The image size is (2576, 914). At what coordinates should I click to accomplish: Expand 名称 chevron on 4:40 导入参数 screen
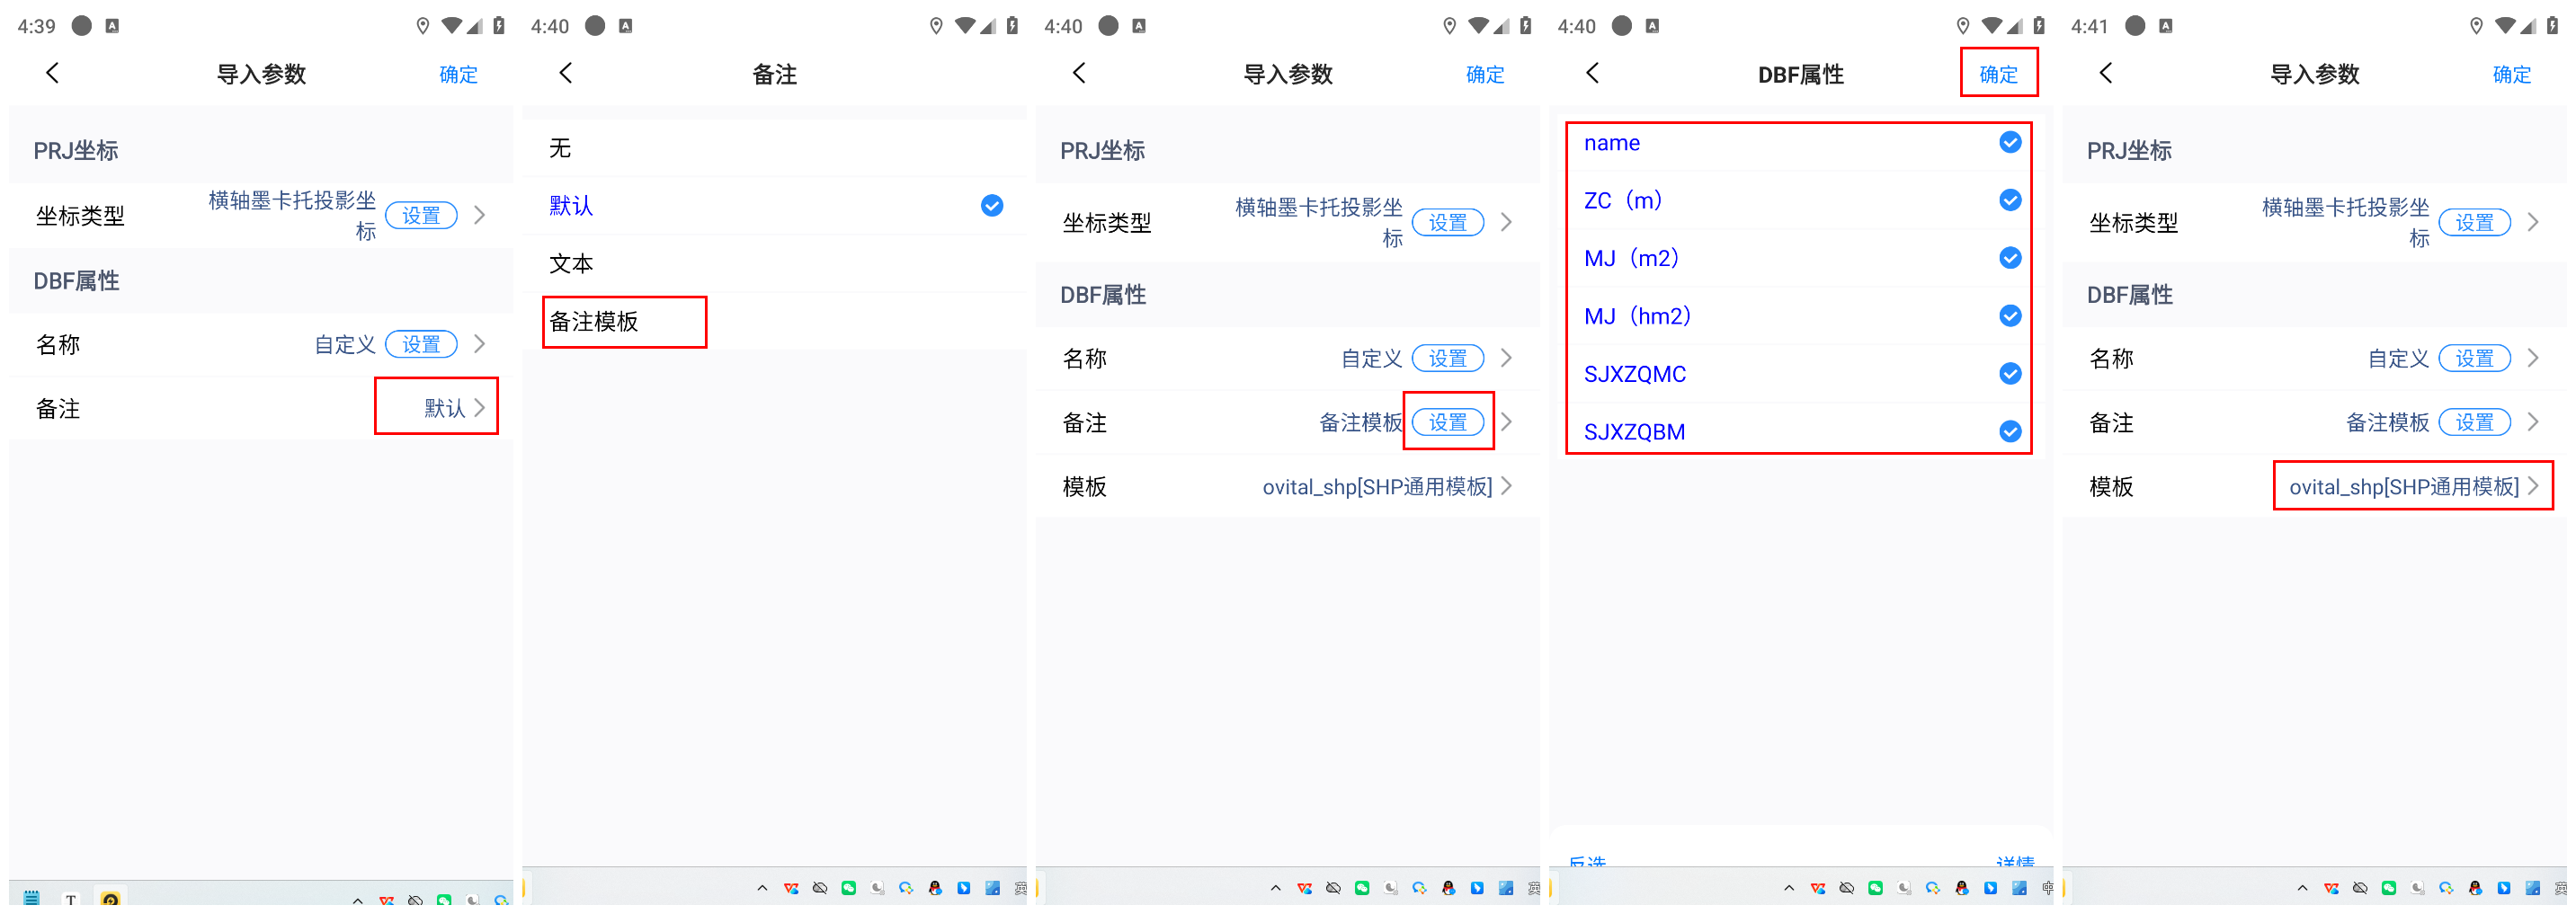point(1507,358)
